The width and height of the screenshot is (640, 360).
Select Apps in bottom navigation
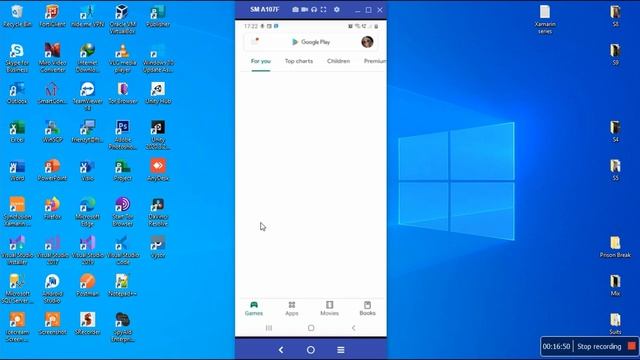[291, 308]
